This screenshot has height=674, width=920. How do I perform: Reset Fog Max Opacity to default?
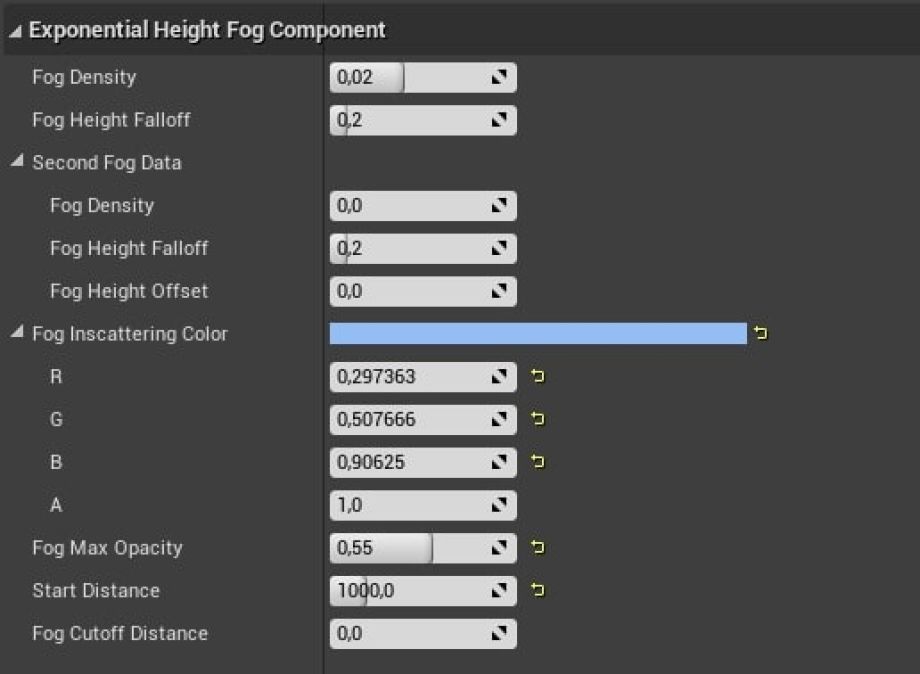tap(538, 548)
